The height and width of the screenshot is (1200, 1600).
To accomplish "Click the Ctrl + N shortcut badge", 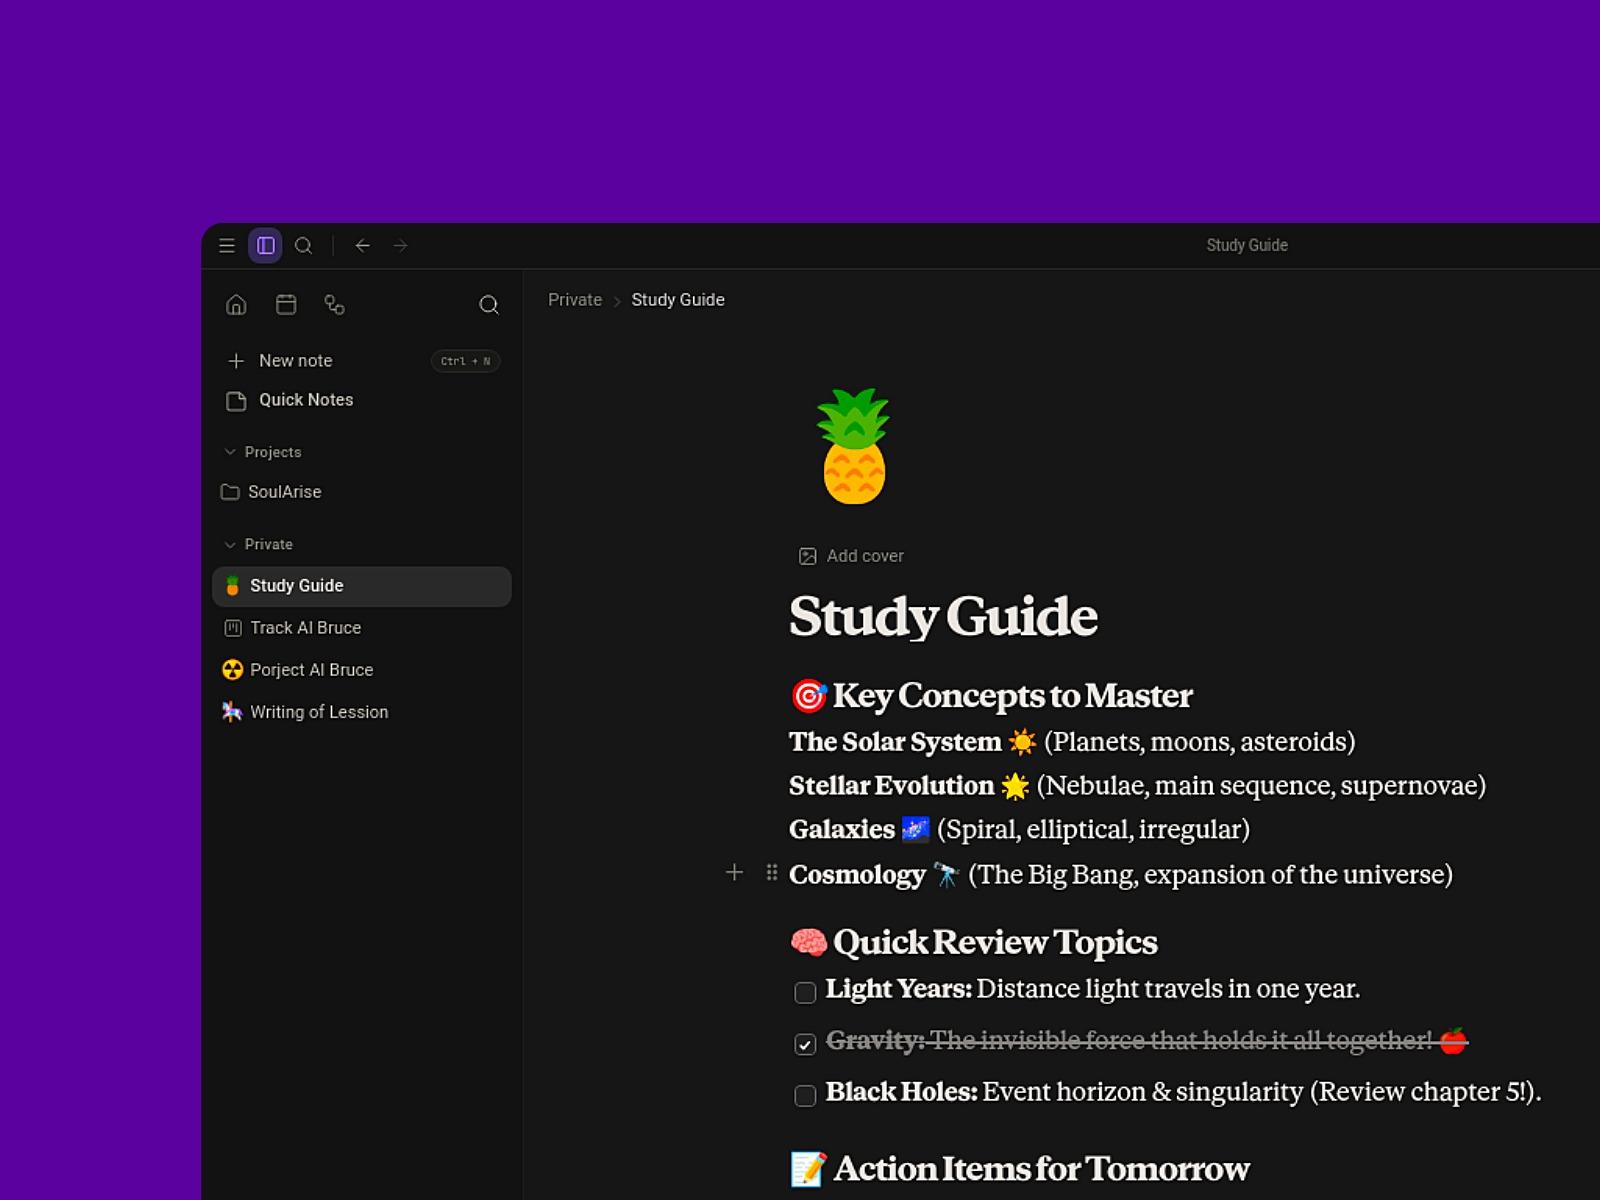I will pyautogui.click(x=466, y=361).
